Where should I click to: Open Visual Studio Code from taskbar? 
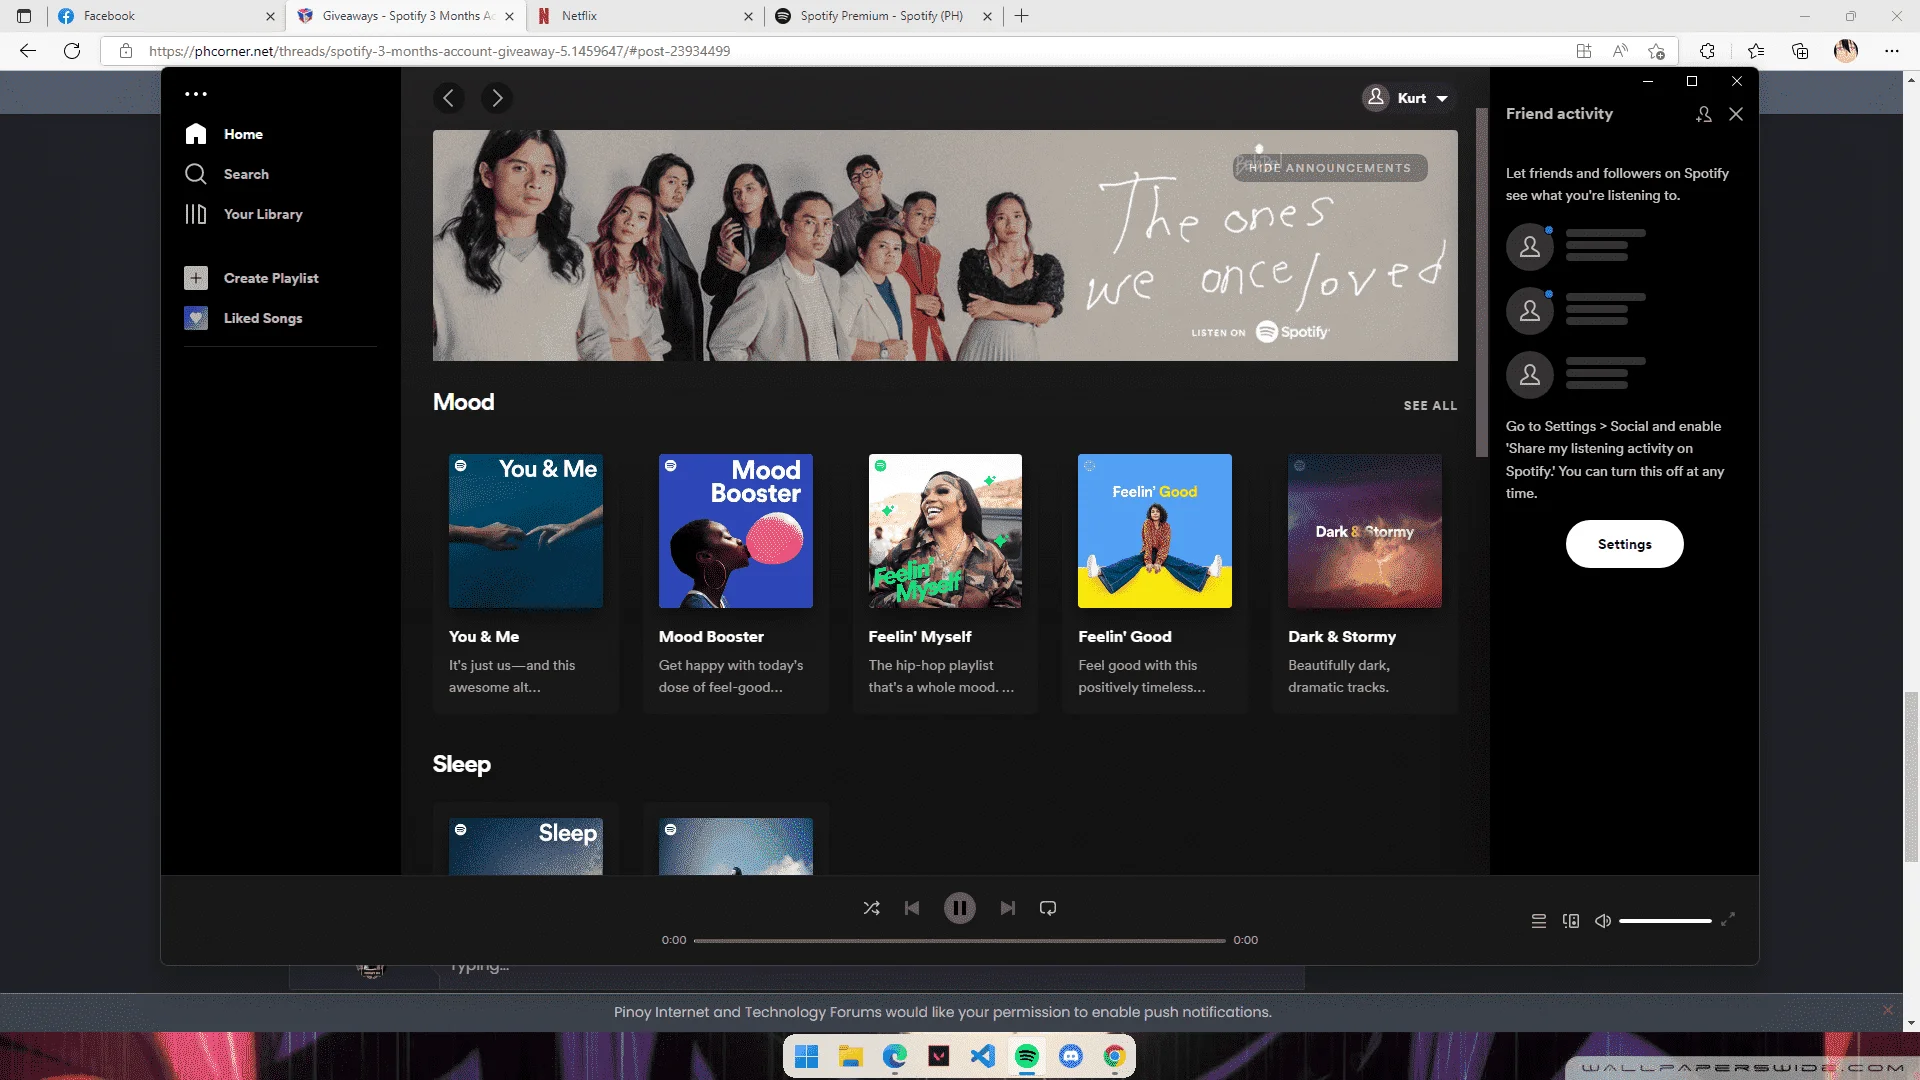click(982, 1056)
